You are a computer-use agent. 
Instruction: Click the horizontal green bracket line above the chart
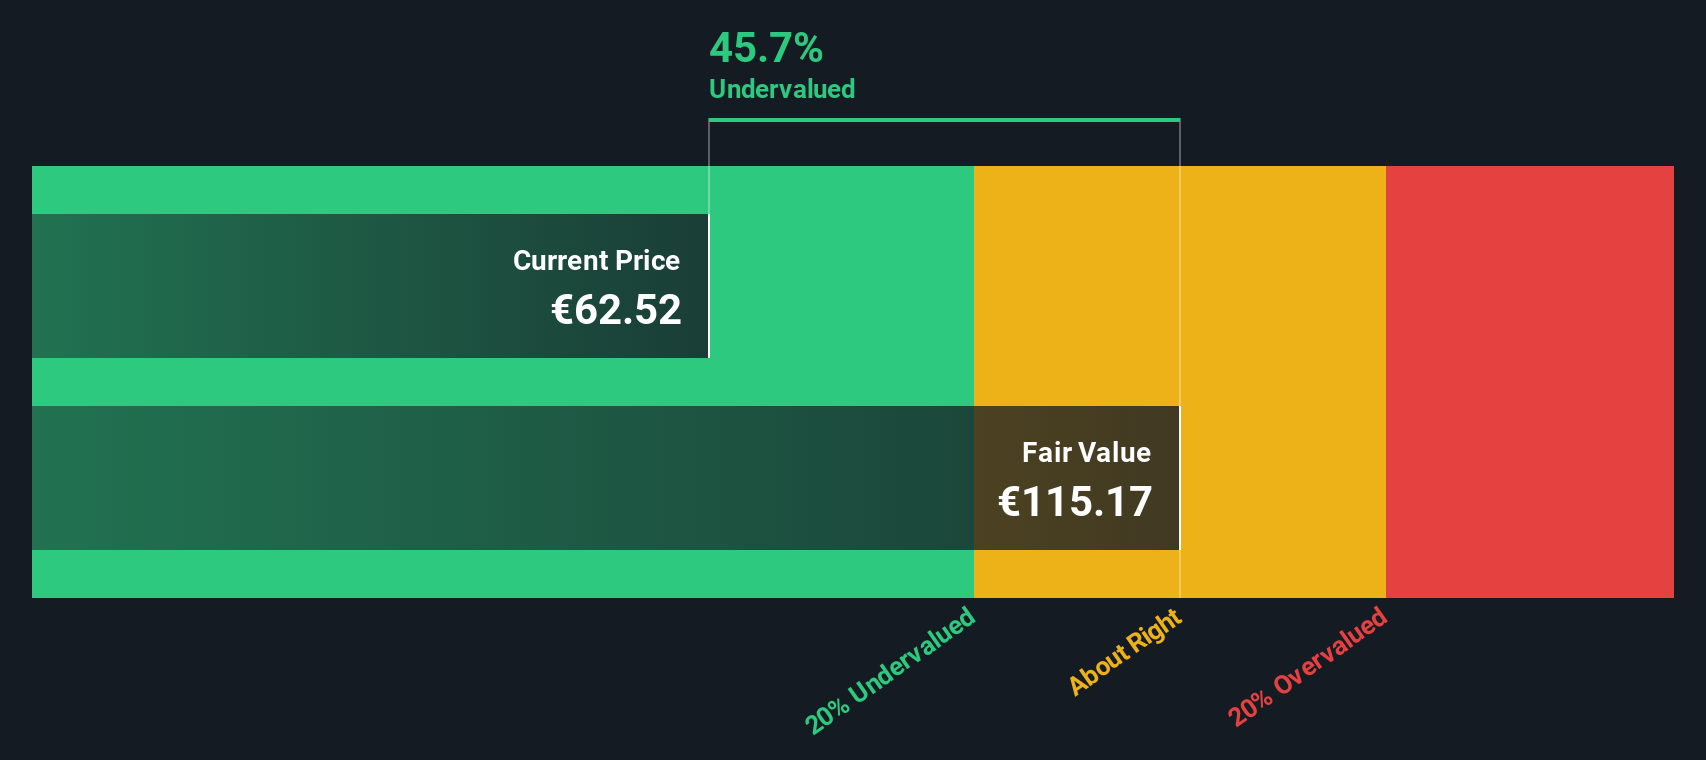944,120
